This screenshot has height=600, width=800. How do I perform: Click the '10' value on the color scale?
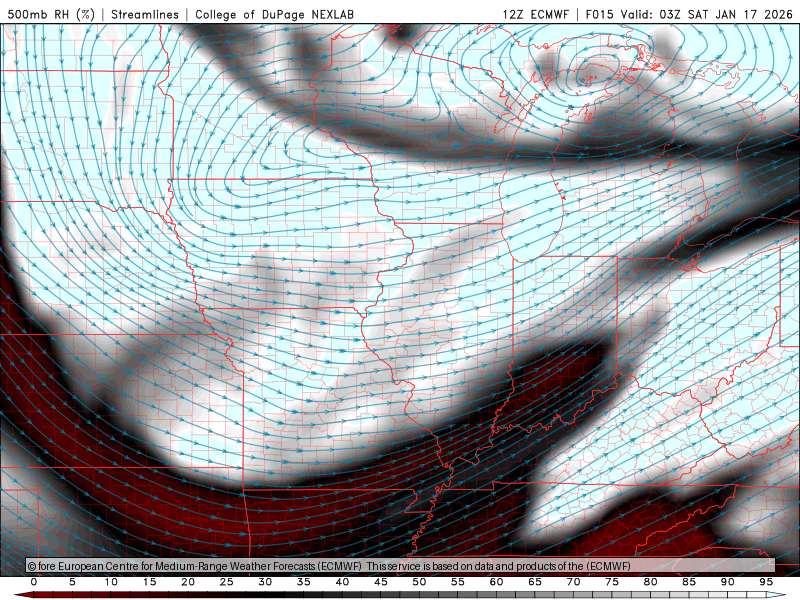pos(111,582)
